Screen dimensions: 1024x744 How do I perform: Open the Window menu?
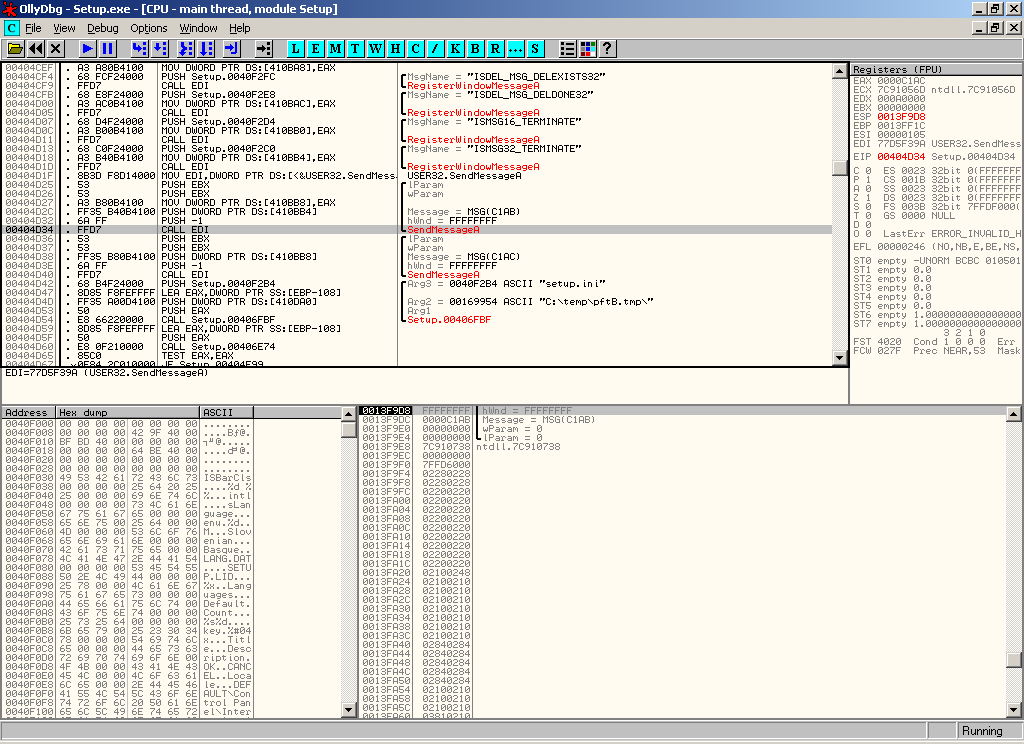199,28
